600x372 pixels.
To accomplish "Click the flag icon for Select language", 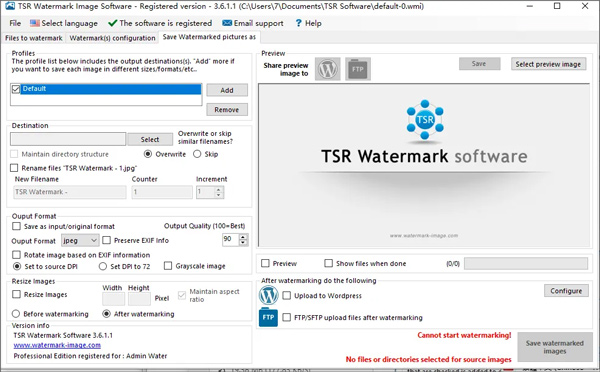I will [35, 23].
